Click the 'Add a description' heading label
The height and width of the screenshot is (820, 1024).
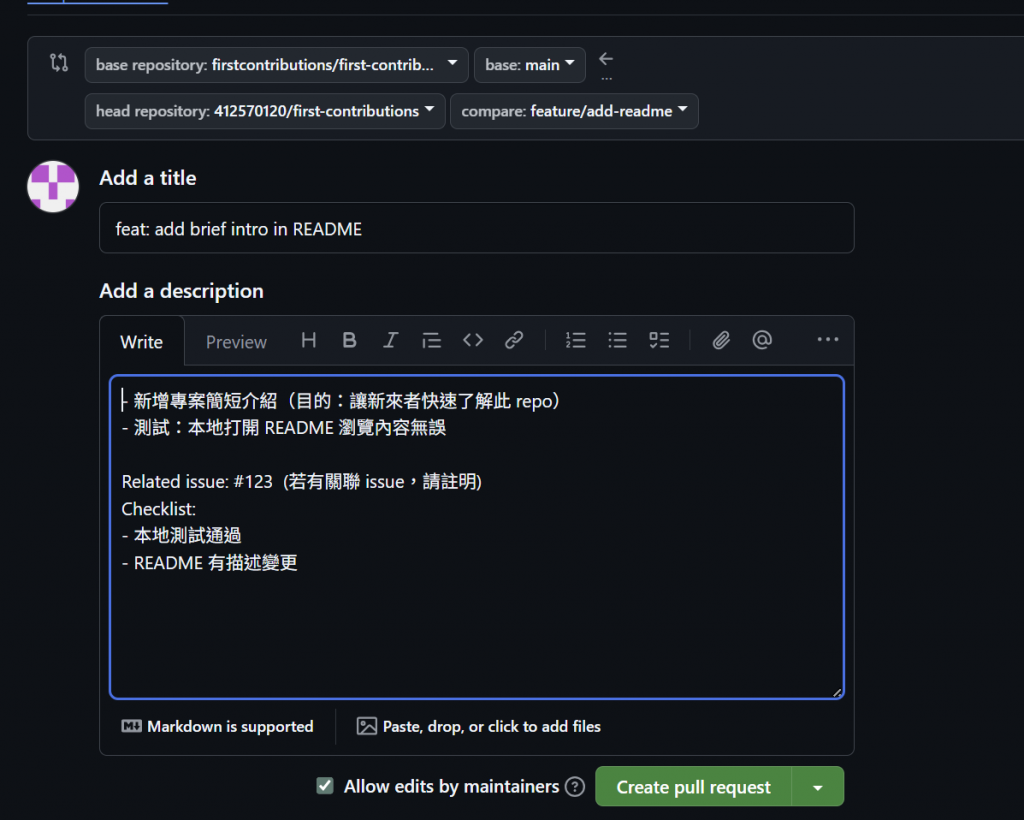(x=182, y=291)
